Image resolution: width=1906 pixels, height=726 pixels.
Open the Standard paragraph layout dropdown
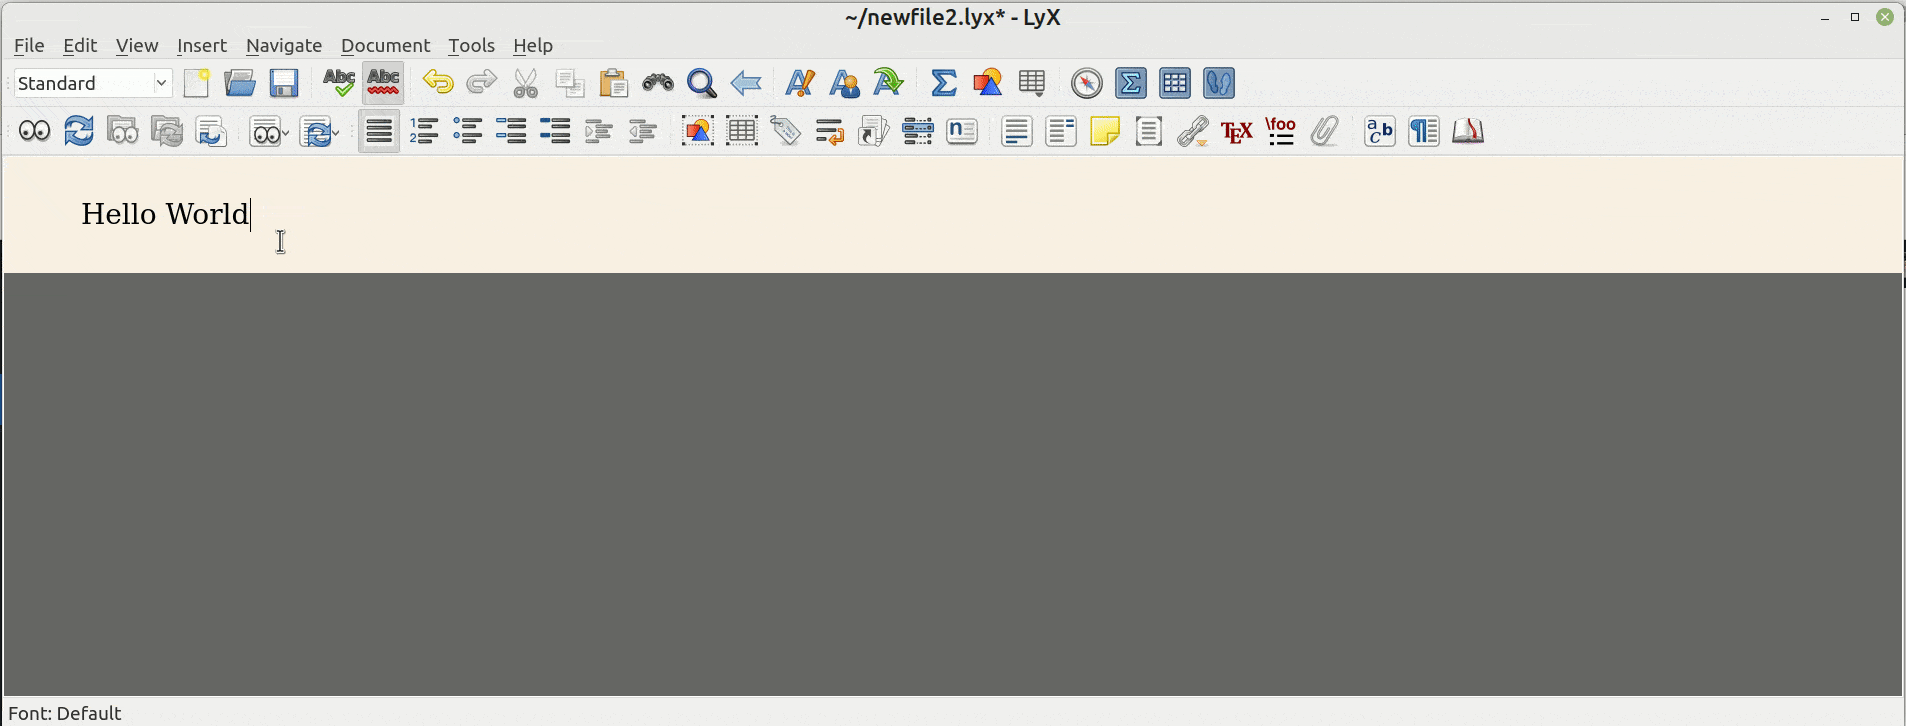click(93, 83)
